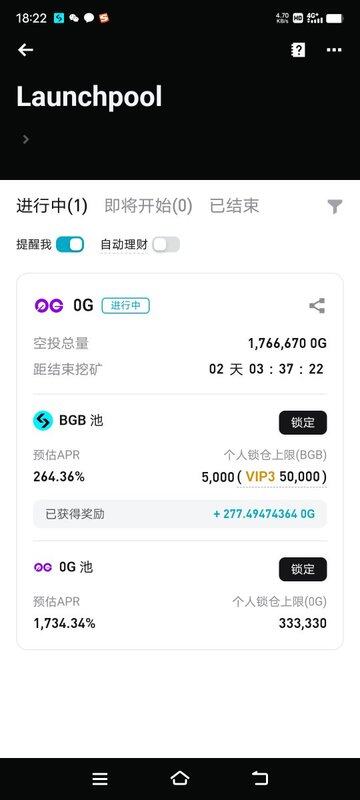The width and height of the screenshot is (360, 800).
Task: Expand the chevron under Launchpool title
Action: click(25, 139)
